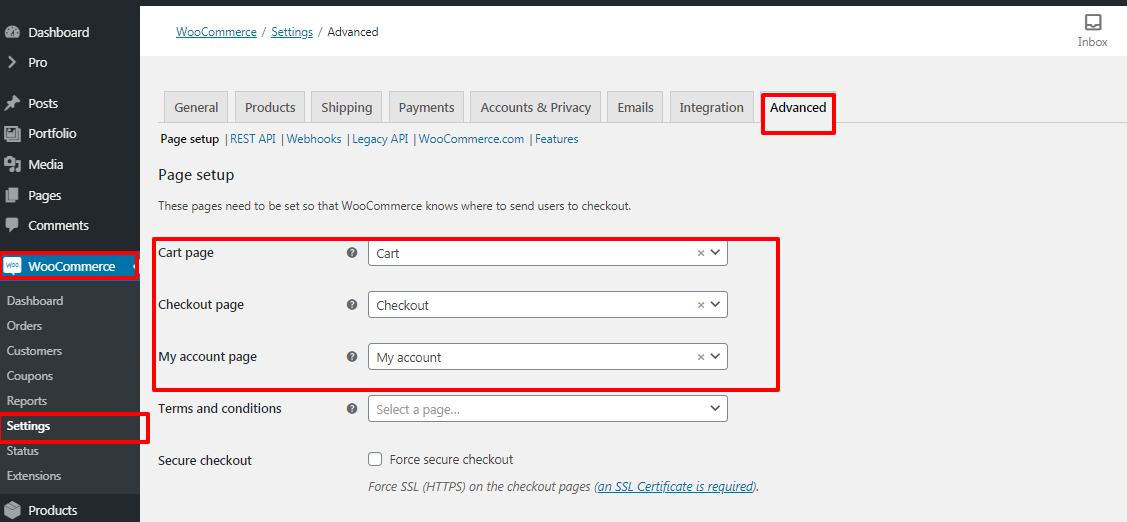The image size is (1127, 522).
Task: Open the REST API subsection
Action: pyautogui.click(x=253, y=139)
